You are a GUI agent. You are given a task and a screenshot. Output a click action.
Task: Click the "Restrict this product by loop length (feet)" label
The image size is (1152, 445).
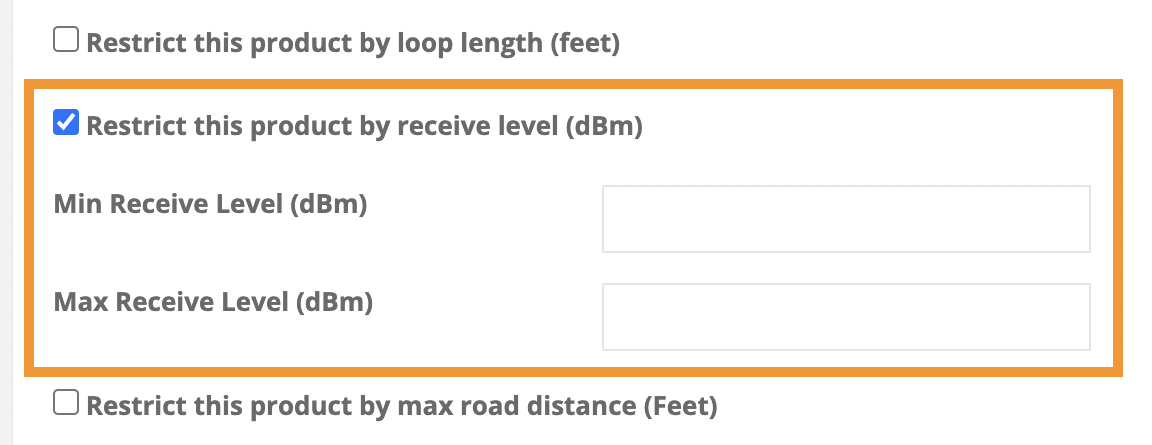pyautogui.click(x=352, y=44)
